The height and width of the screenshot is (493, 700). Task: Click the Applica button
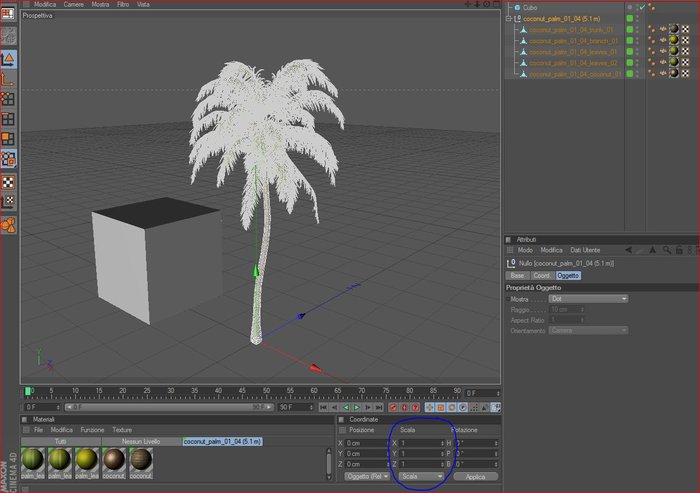475,476
